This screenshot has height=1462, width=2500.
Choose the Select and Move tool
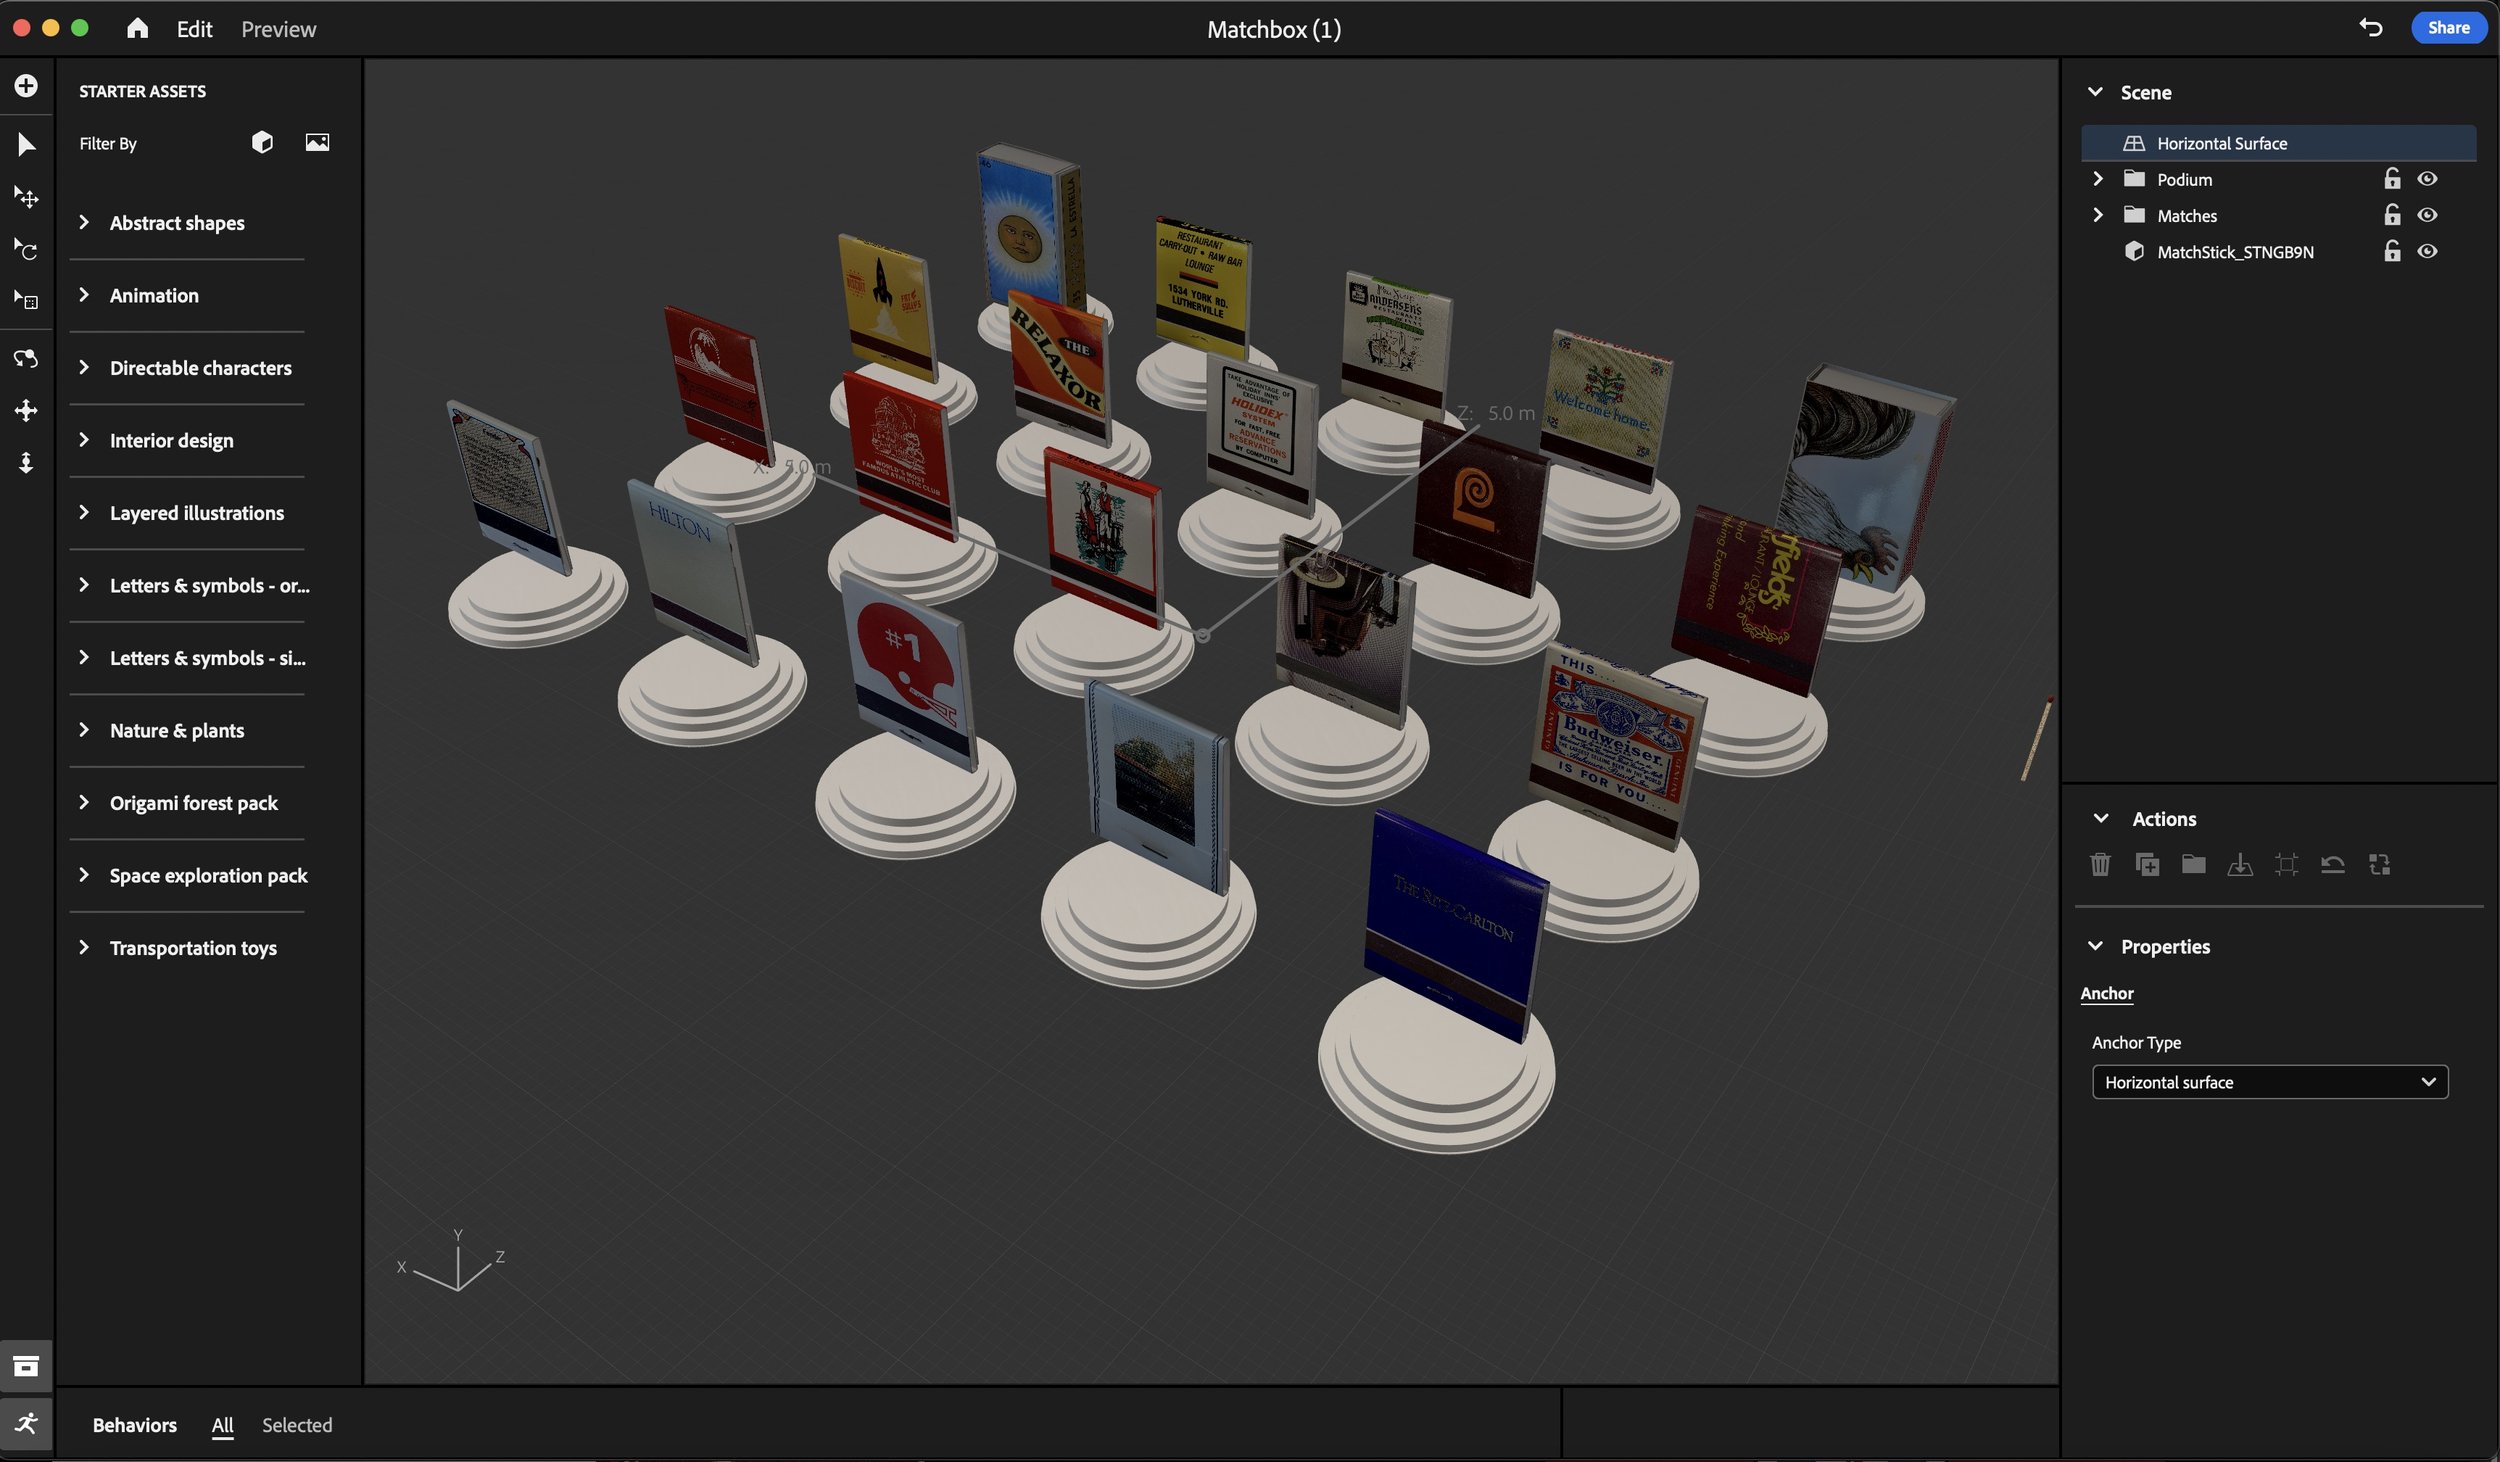click(26, 197)
